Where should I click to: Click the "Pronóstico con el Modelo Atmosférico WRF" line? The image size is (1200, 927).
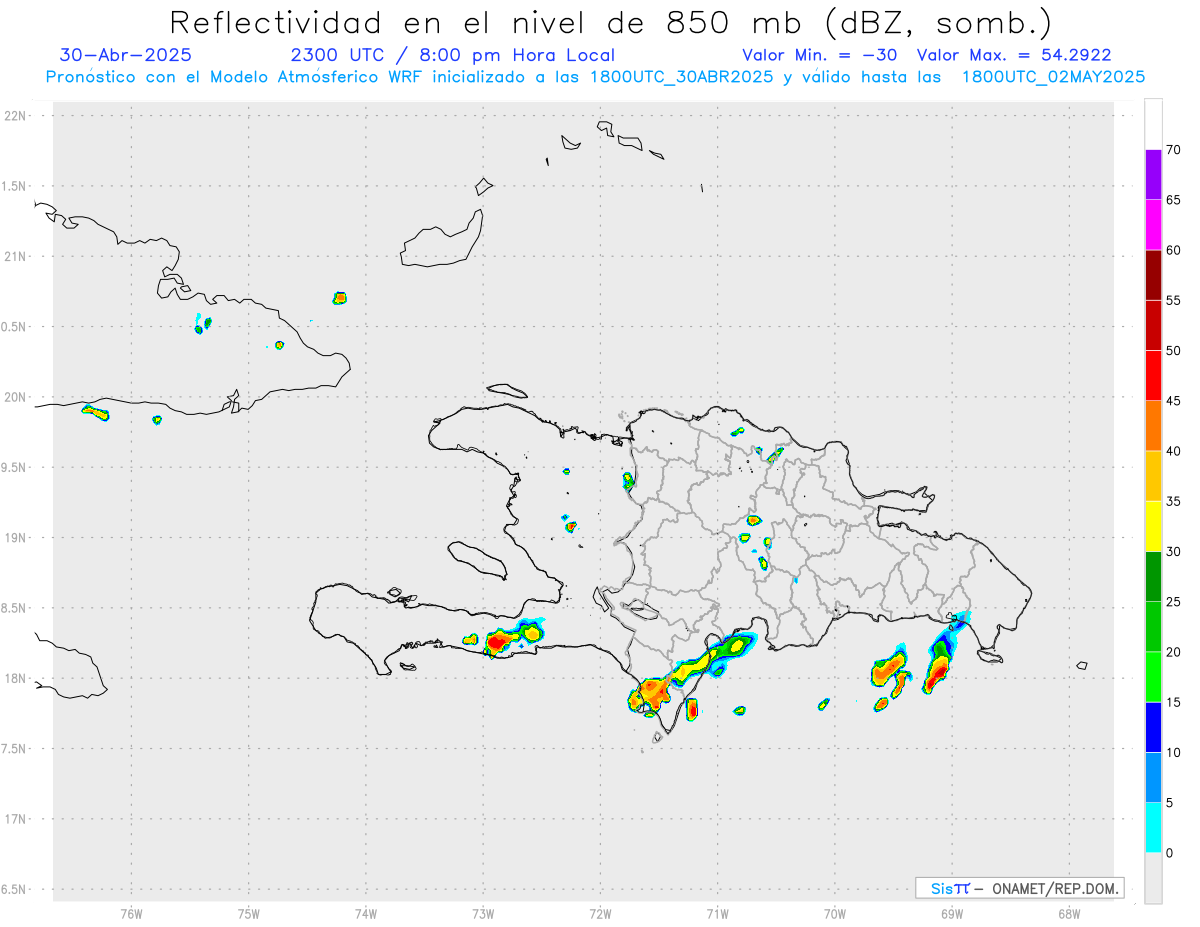[x=595, y=77]
